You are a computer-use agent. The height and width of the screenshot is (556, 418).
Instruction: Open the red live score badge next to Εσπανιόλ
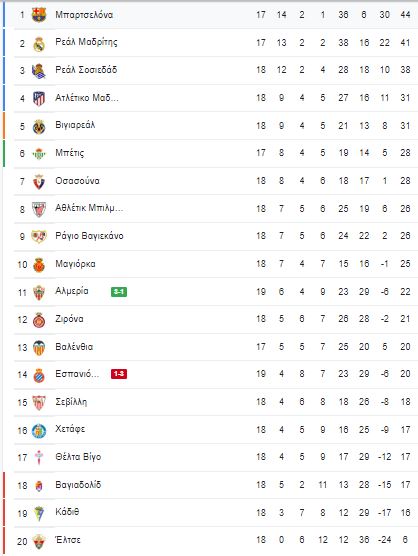(119, 374)
